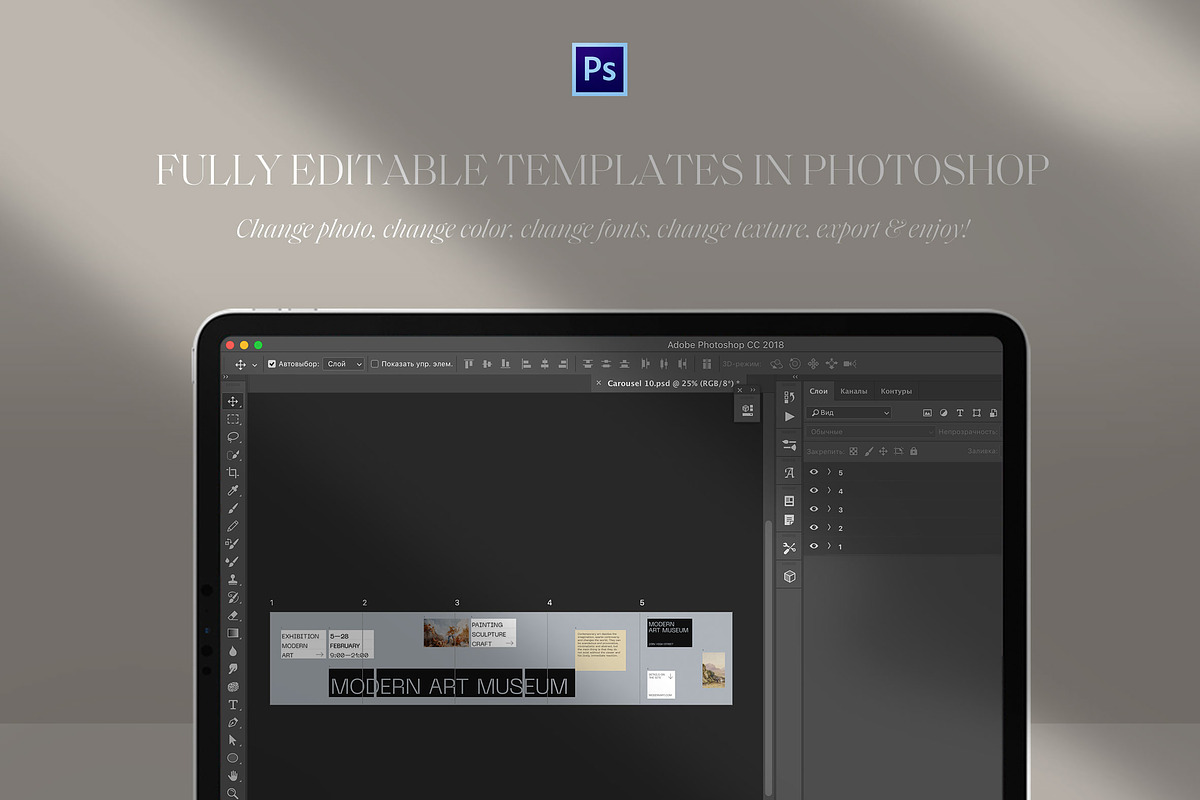
Task: Open the History panel icon
Action: [x=789, y=397]
